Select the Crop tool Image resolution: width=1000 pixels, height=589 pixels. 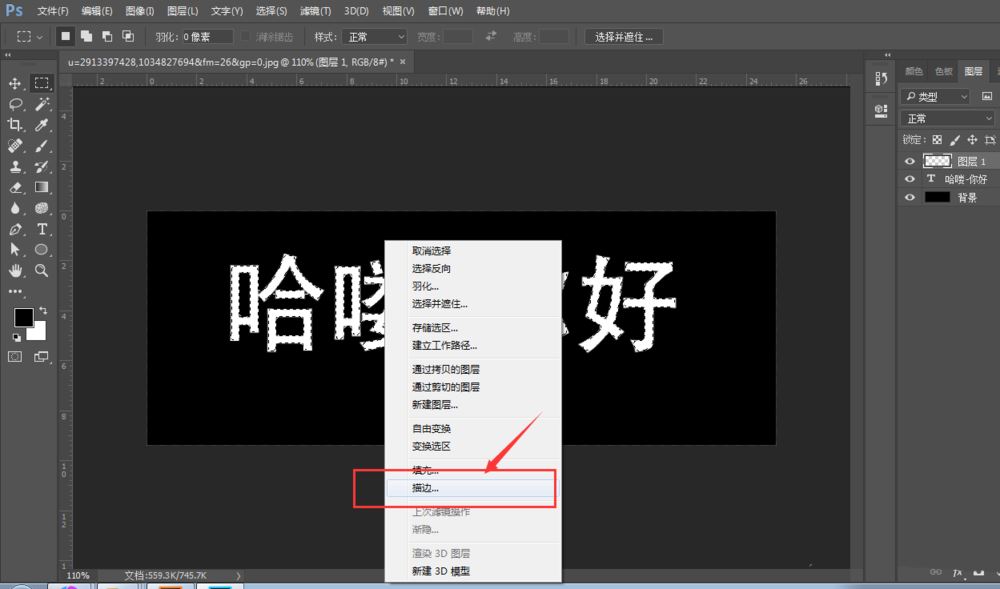pos(15,125)
